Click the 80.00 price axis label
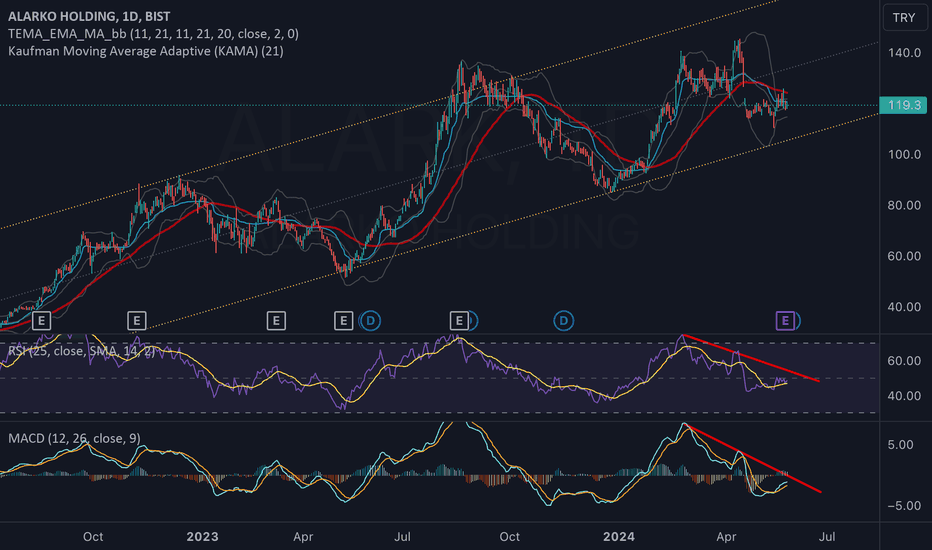The image size is (932, 550). 905,205
